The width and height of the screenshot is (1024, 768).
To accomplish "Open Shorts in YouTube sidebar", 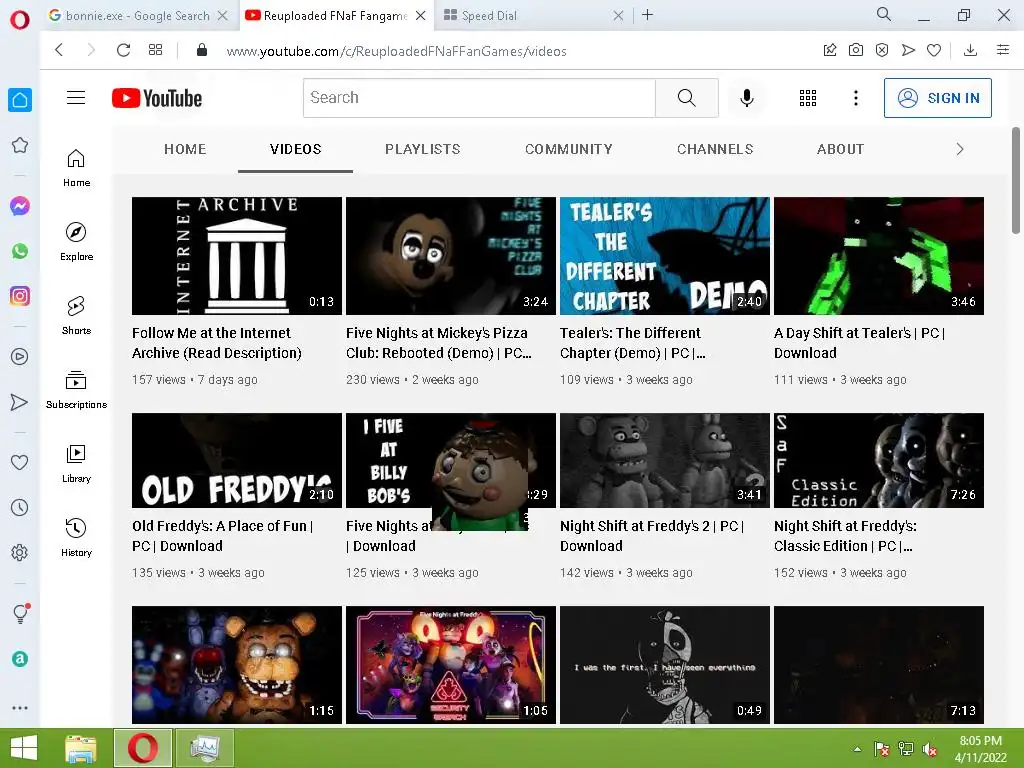I will click(x=76, y=315).
